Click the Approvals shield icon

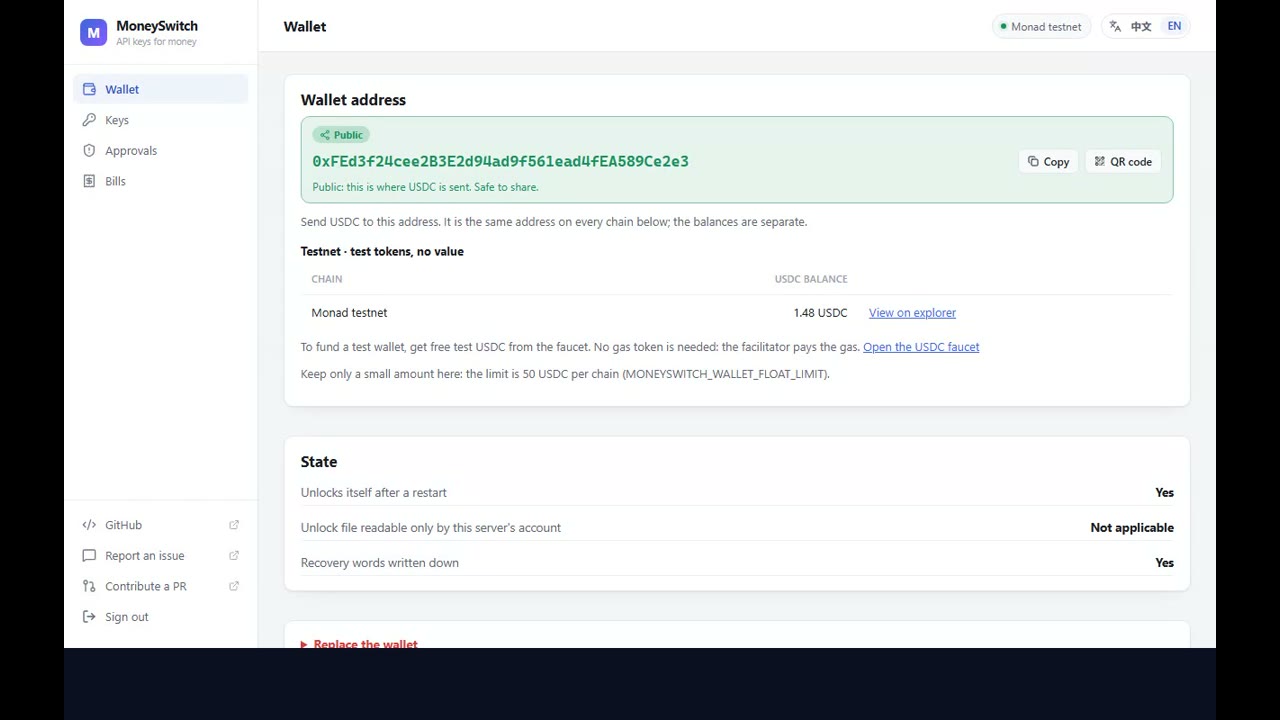[x=89, y=151]
